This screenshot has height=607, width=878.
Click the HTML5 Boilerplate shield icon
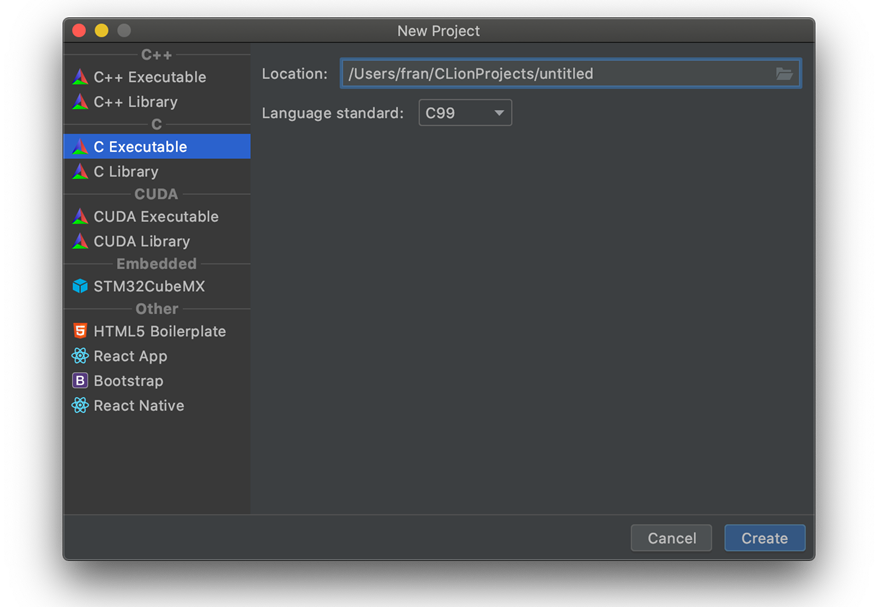coord(80,331)
